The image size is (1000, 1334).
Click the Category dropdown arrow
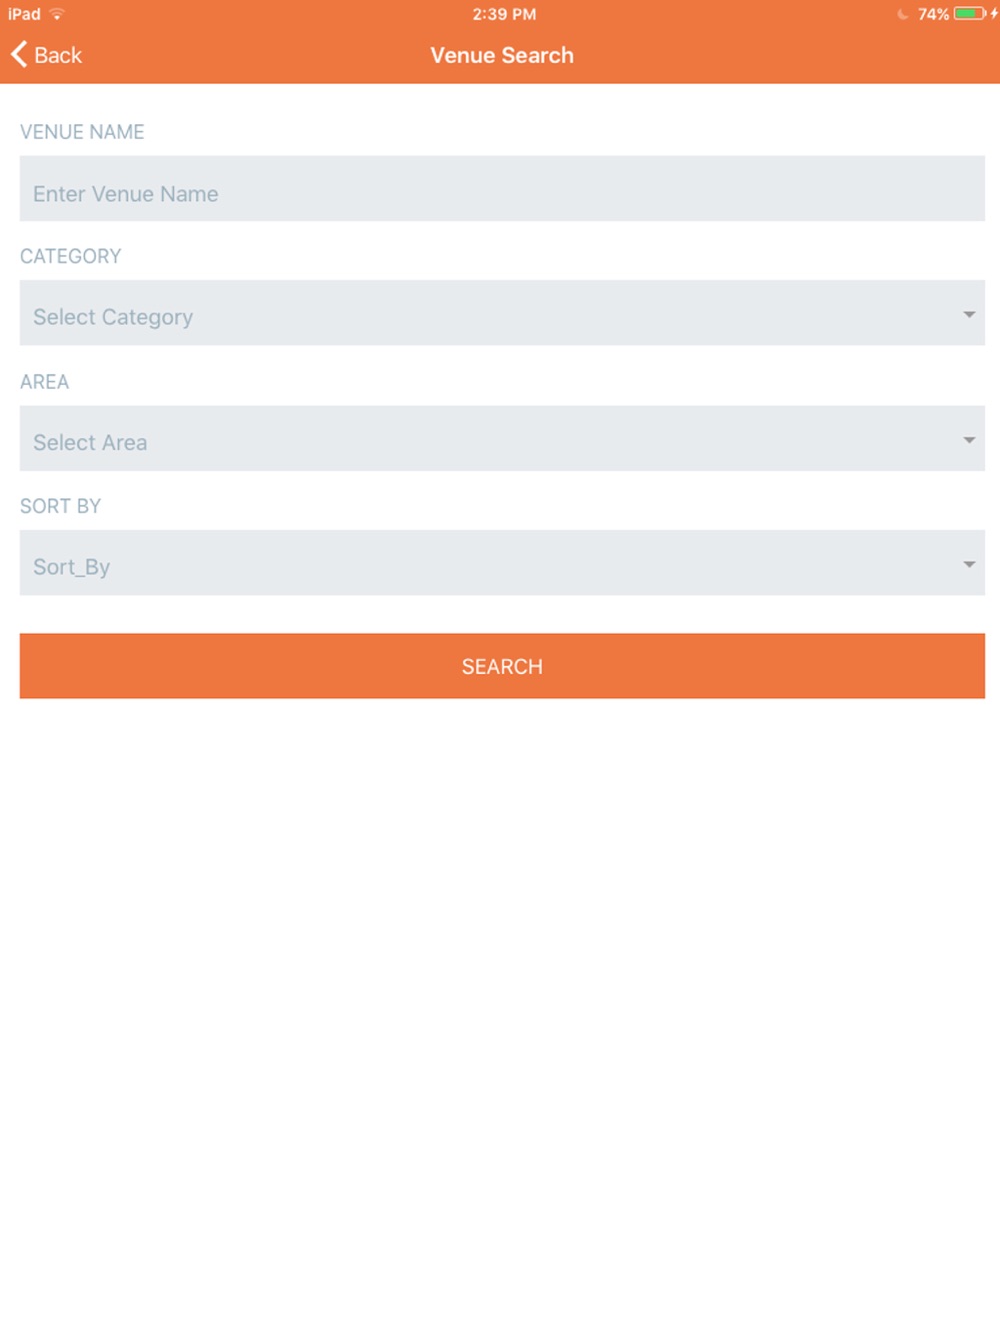click(969, 315)
